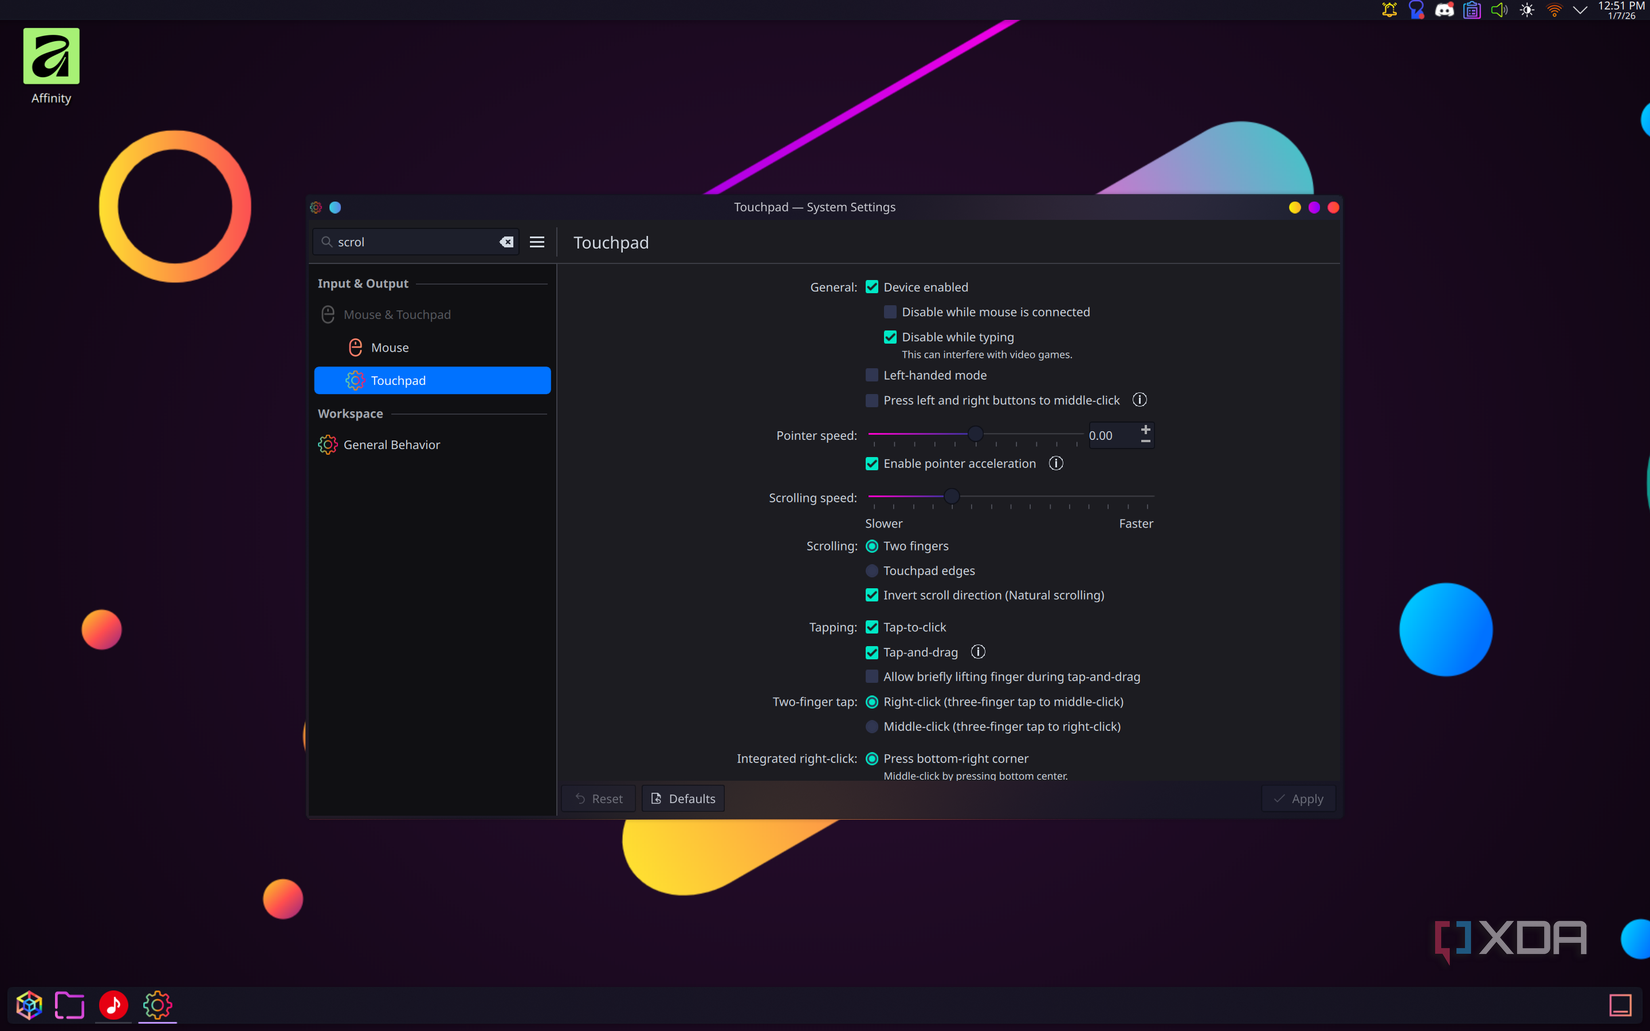This screenshot has height=1031, width=1650.
Task: Show info for middle-click button option
Action: (x=1139, y=400)
